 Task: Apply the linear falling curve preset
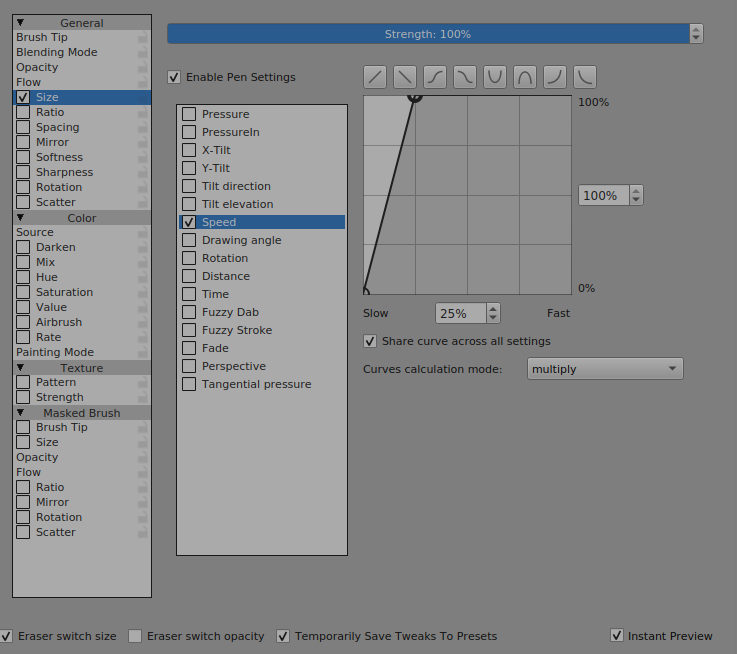[x=405, y=77]
